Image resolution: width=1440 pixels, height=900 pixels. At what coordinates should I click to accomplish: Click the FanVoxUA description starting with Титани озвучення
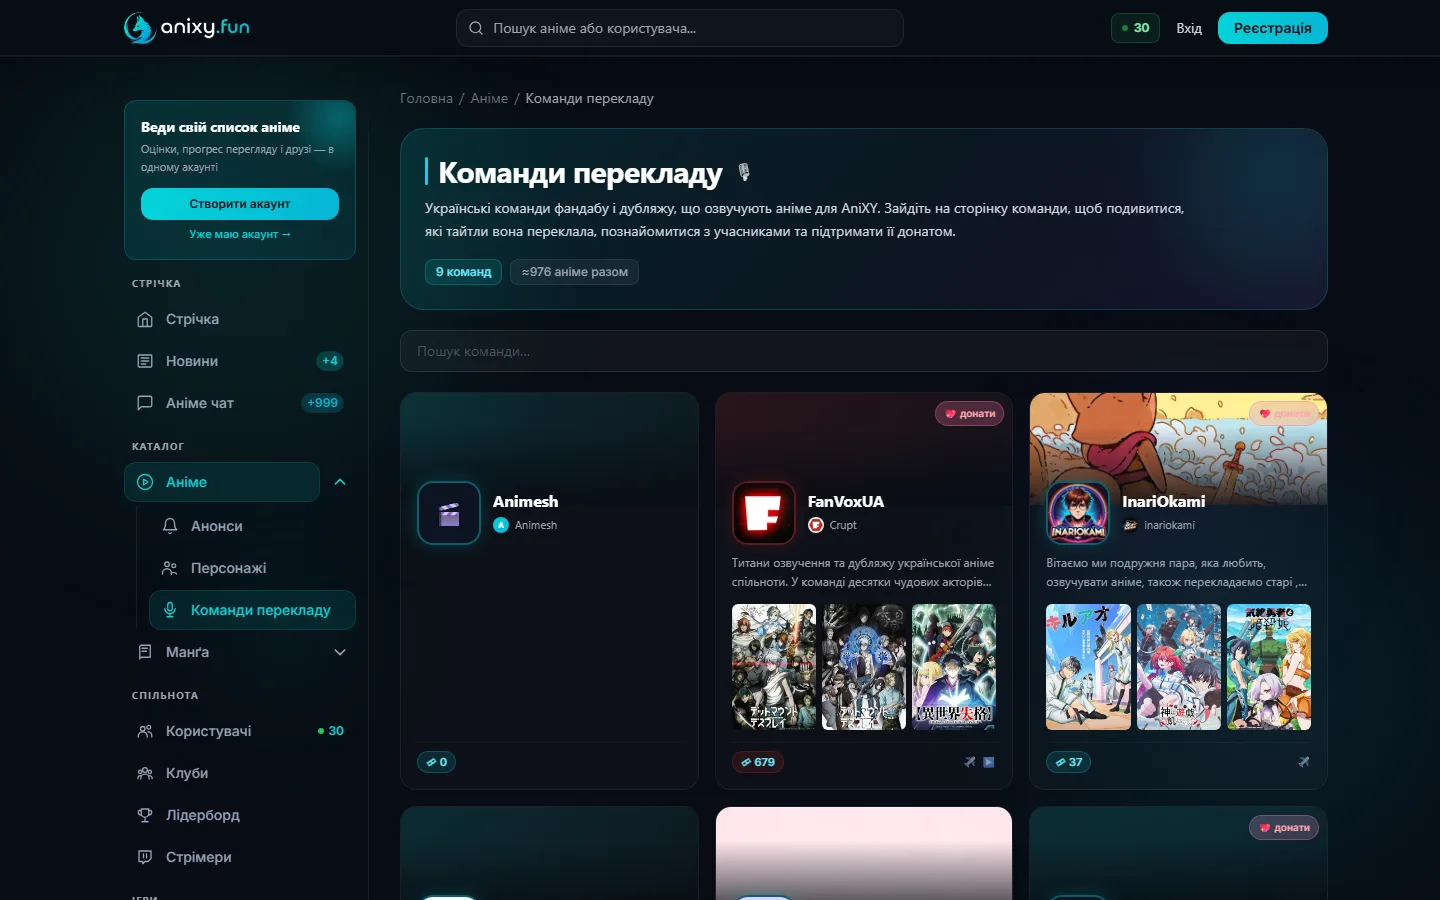coord(863,573)
